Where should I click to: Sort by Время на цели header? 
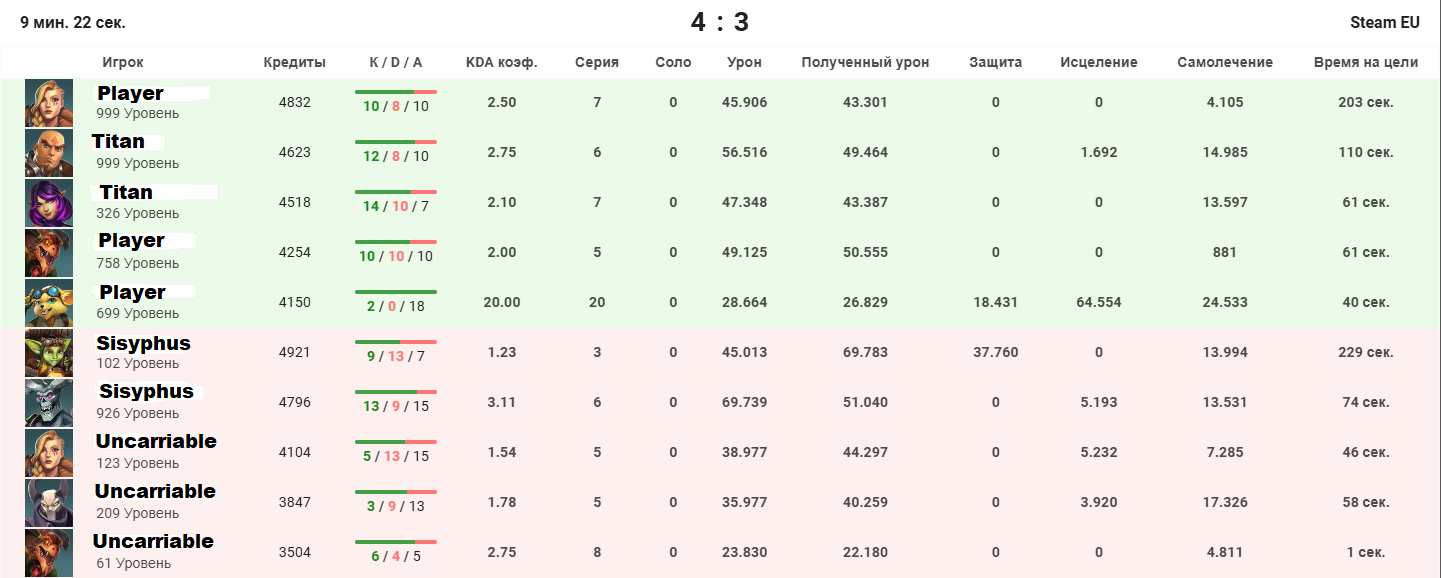coord(1365,62)
